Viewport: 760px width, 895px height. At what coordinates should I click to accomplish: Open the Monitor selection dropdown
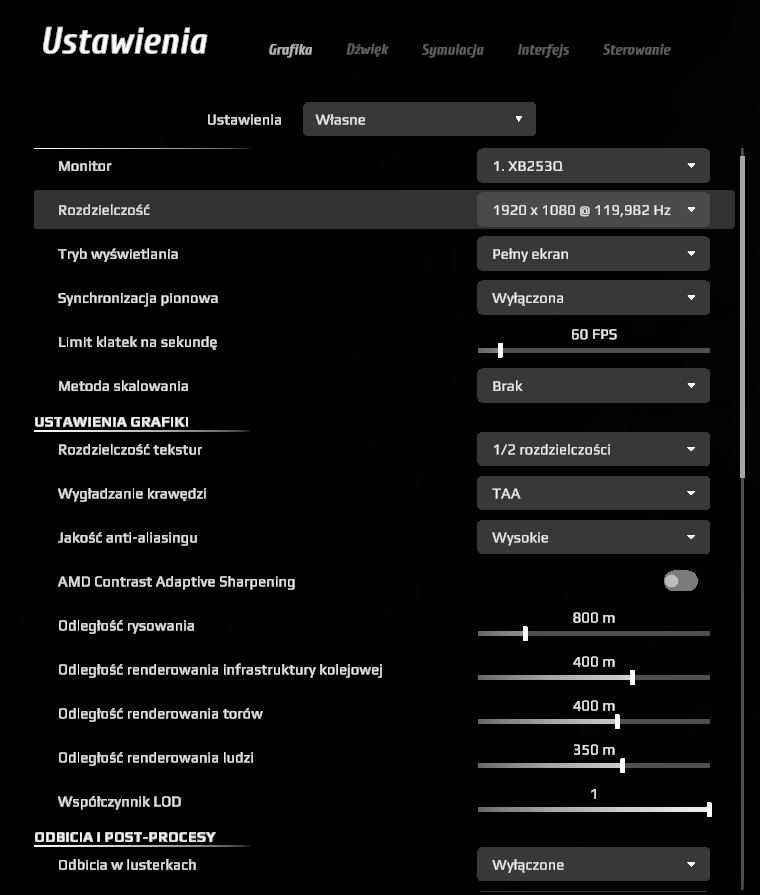[593, 166]
